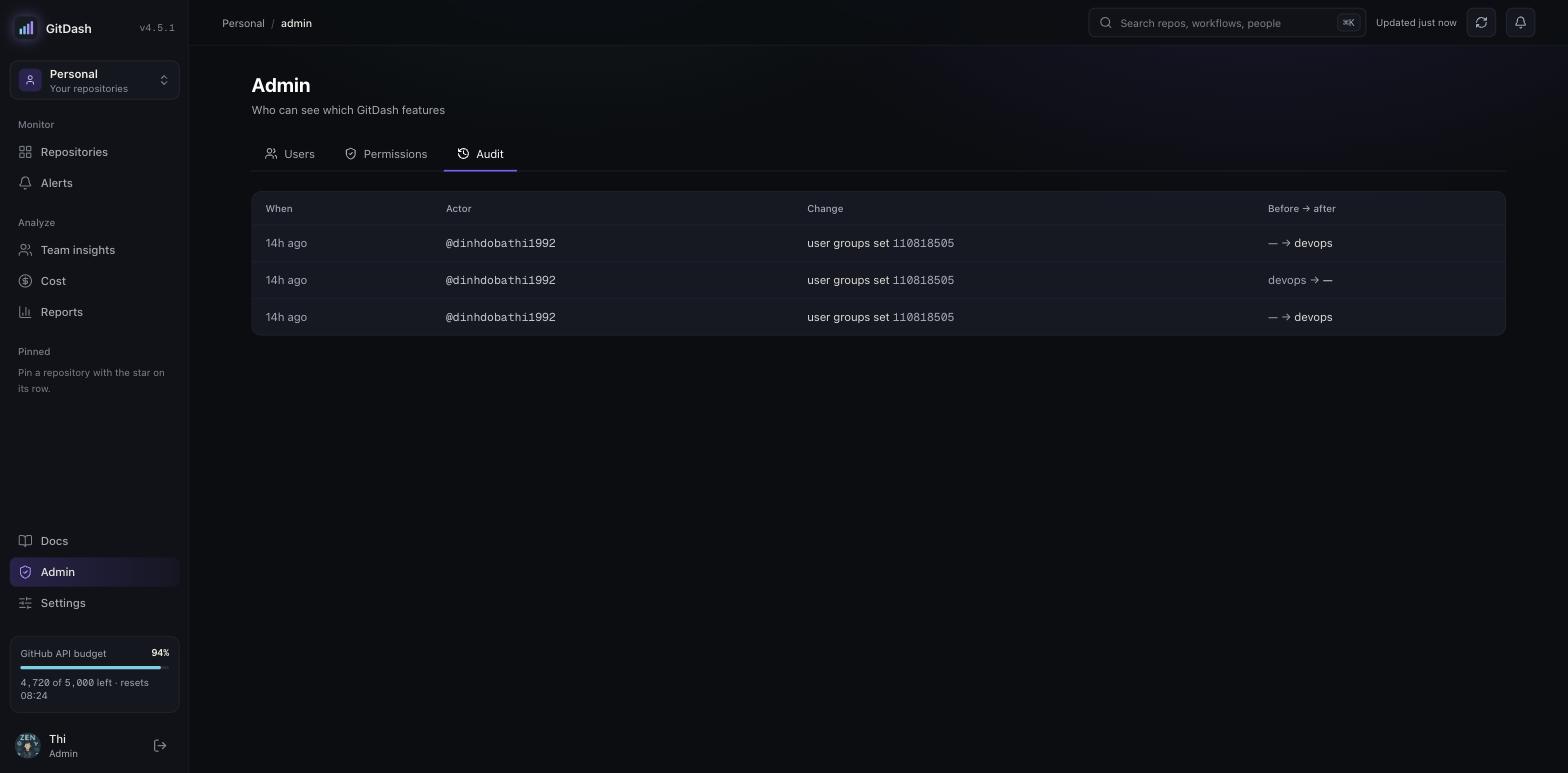The width and height of the screenshot is (1568, 773).
Task: Click the Reports bar chart icon
Action: pyautogui.click(x=25, y=312)
